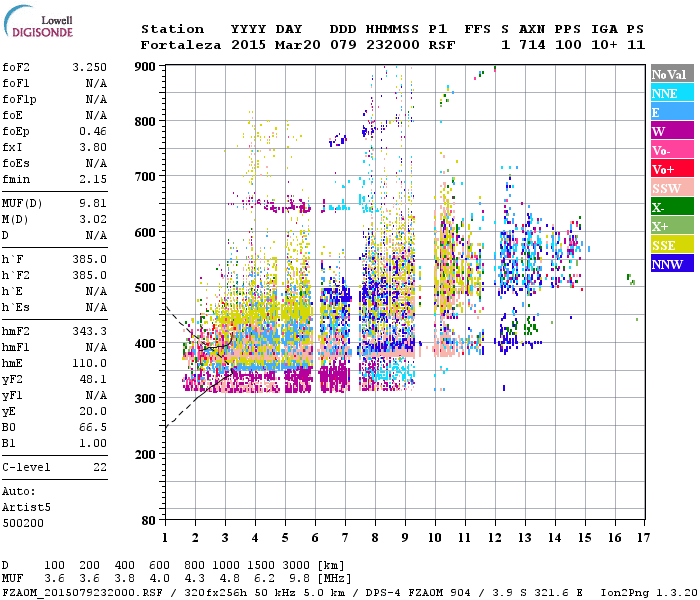The image size is (700, 600).
Task: Click the 10 MHz x-axis label
Action: [435, 538]
